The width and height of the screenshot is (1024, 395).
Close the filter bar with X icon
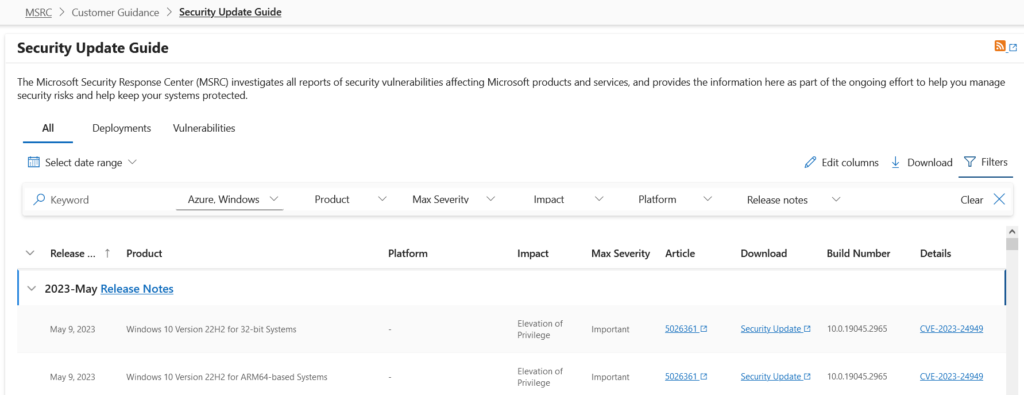tap(999, 199)
